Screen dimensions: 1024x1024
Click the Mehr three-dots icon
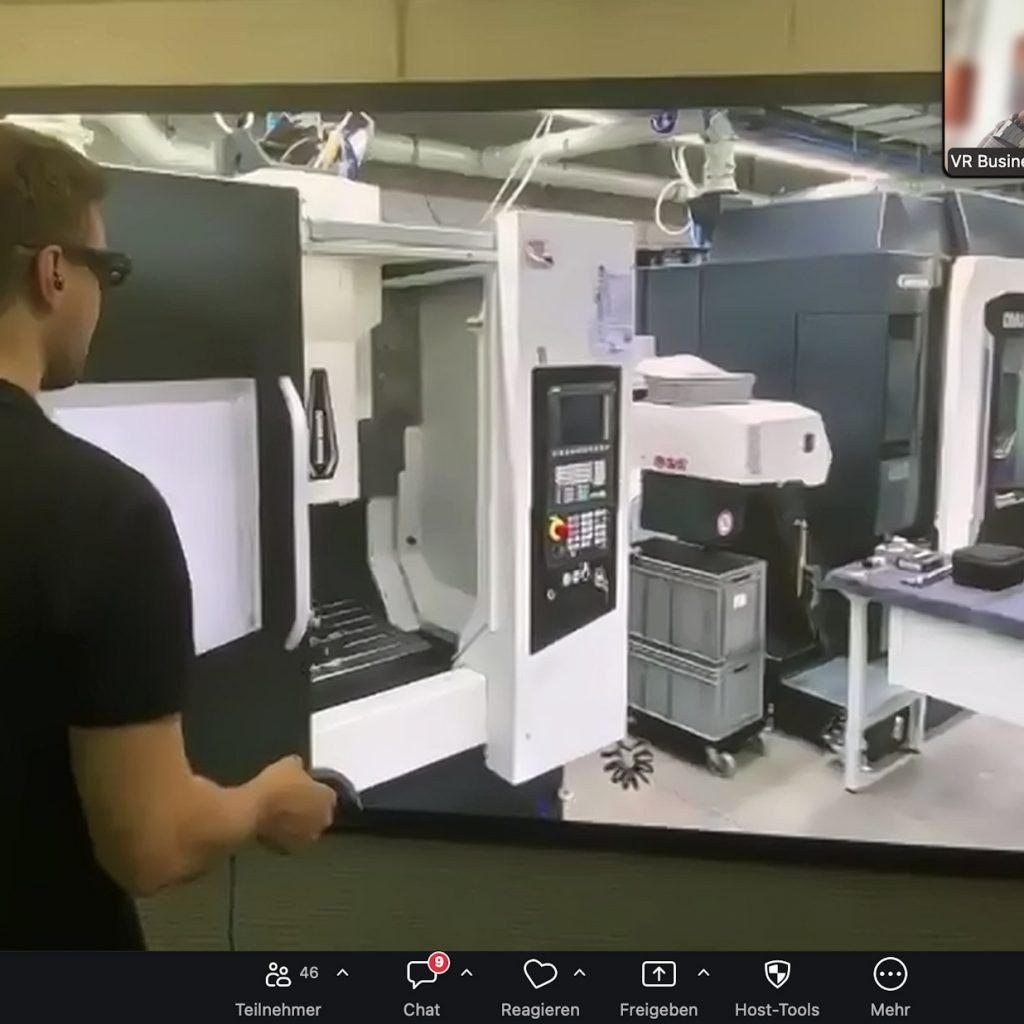(x=889, y=974)
